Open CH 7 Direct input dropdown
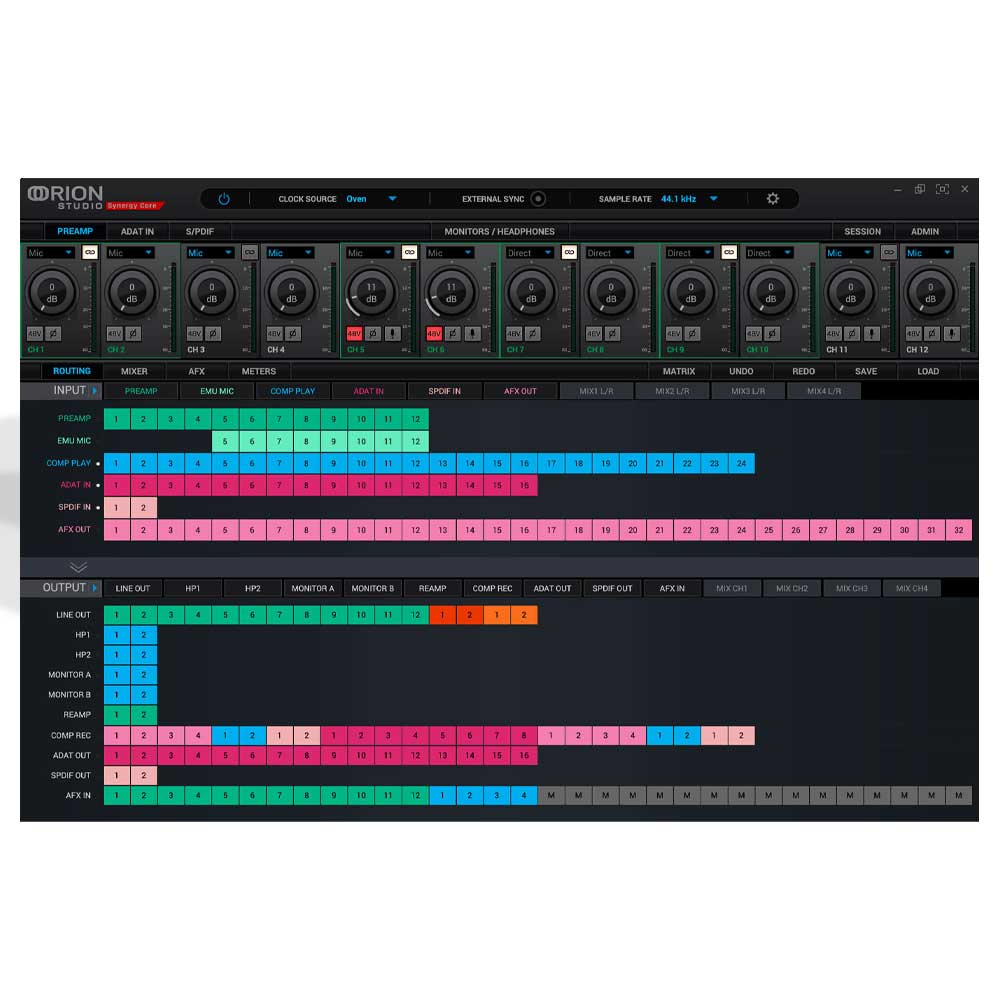This screenshot has height=1000, width=1000. (529, 253)
